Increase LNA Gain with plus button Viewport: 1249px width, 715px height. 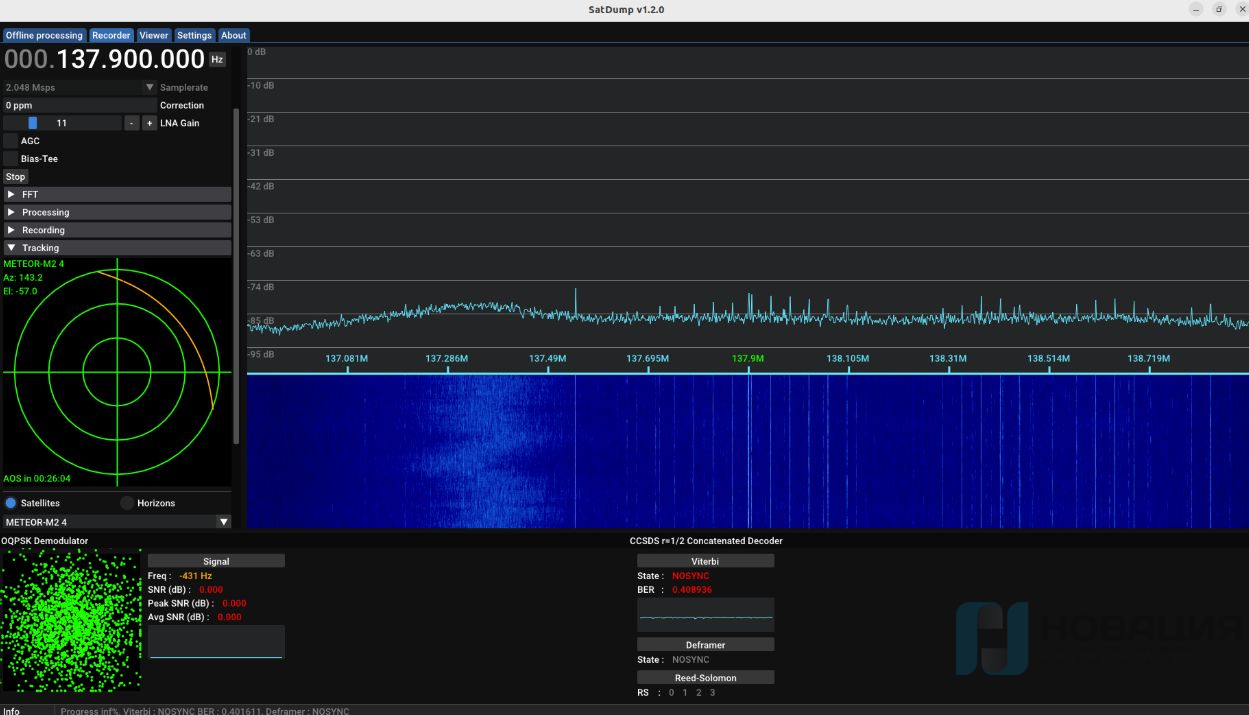(149, 123)
